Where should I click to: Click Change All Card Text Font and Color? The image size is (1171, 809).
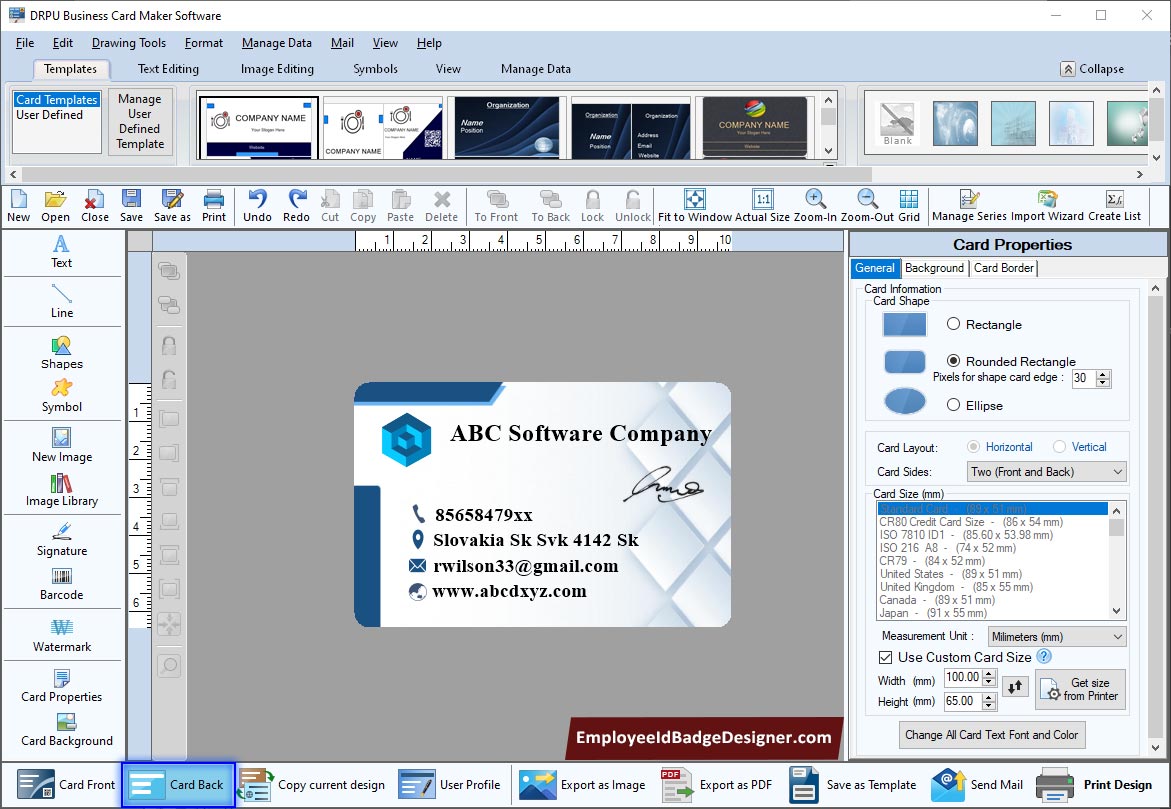tap(991, 735)
